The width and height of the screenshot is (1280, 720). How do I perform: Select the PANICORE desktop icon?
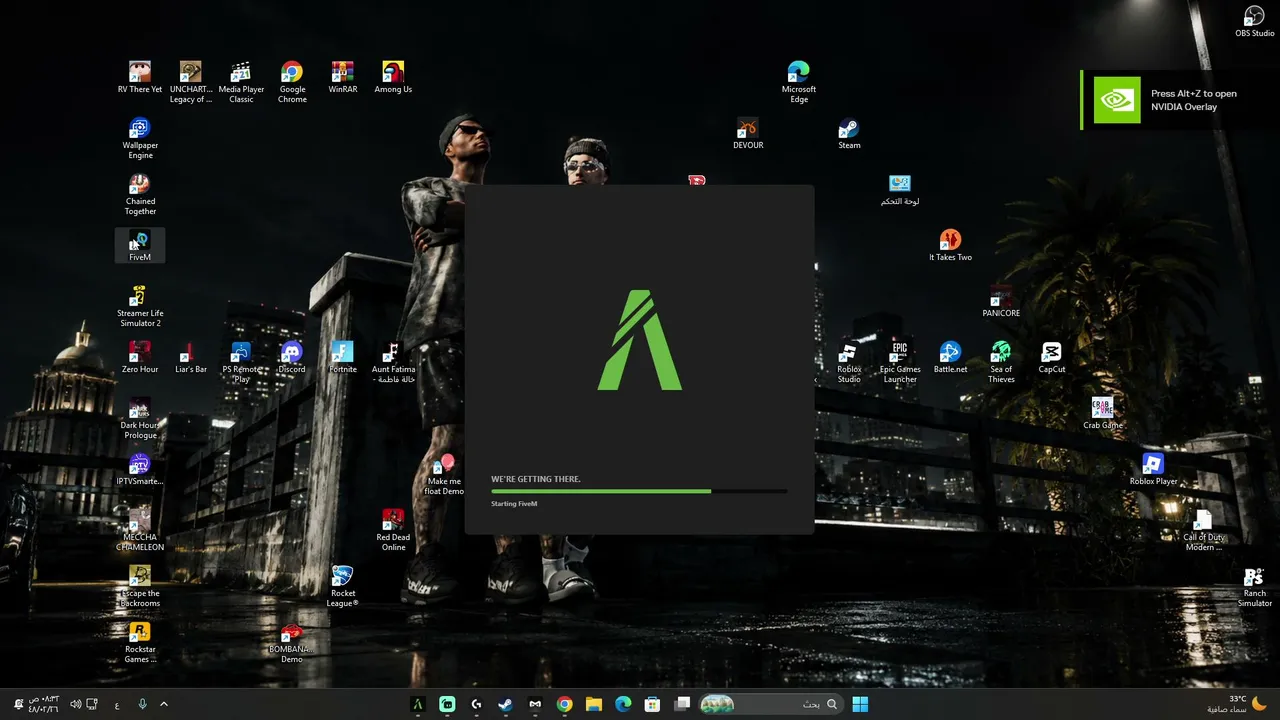pos(1001,301)
